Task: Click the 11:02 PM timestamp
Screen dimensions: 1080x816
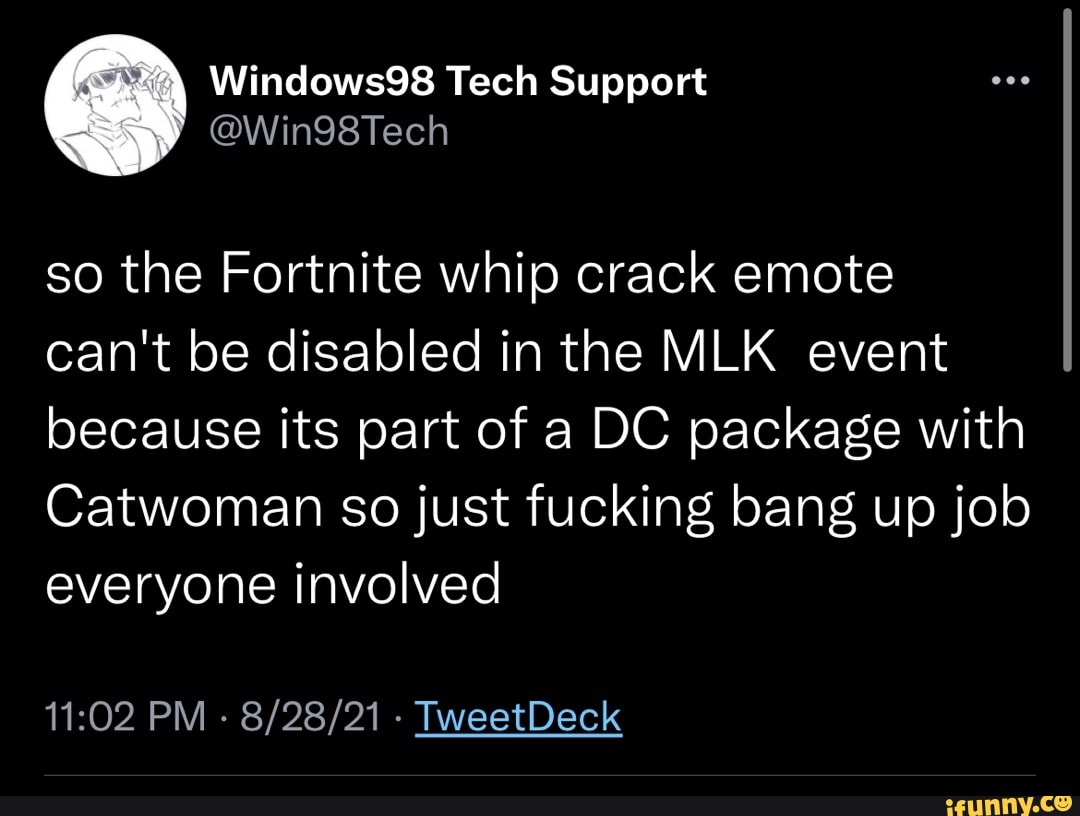Action: click(124, 716)
